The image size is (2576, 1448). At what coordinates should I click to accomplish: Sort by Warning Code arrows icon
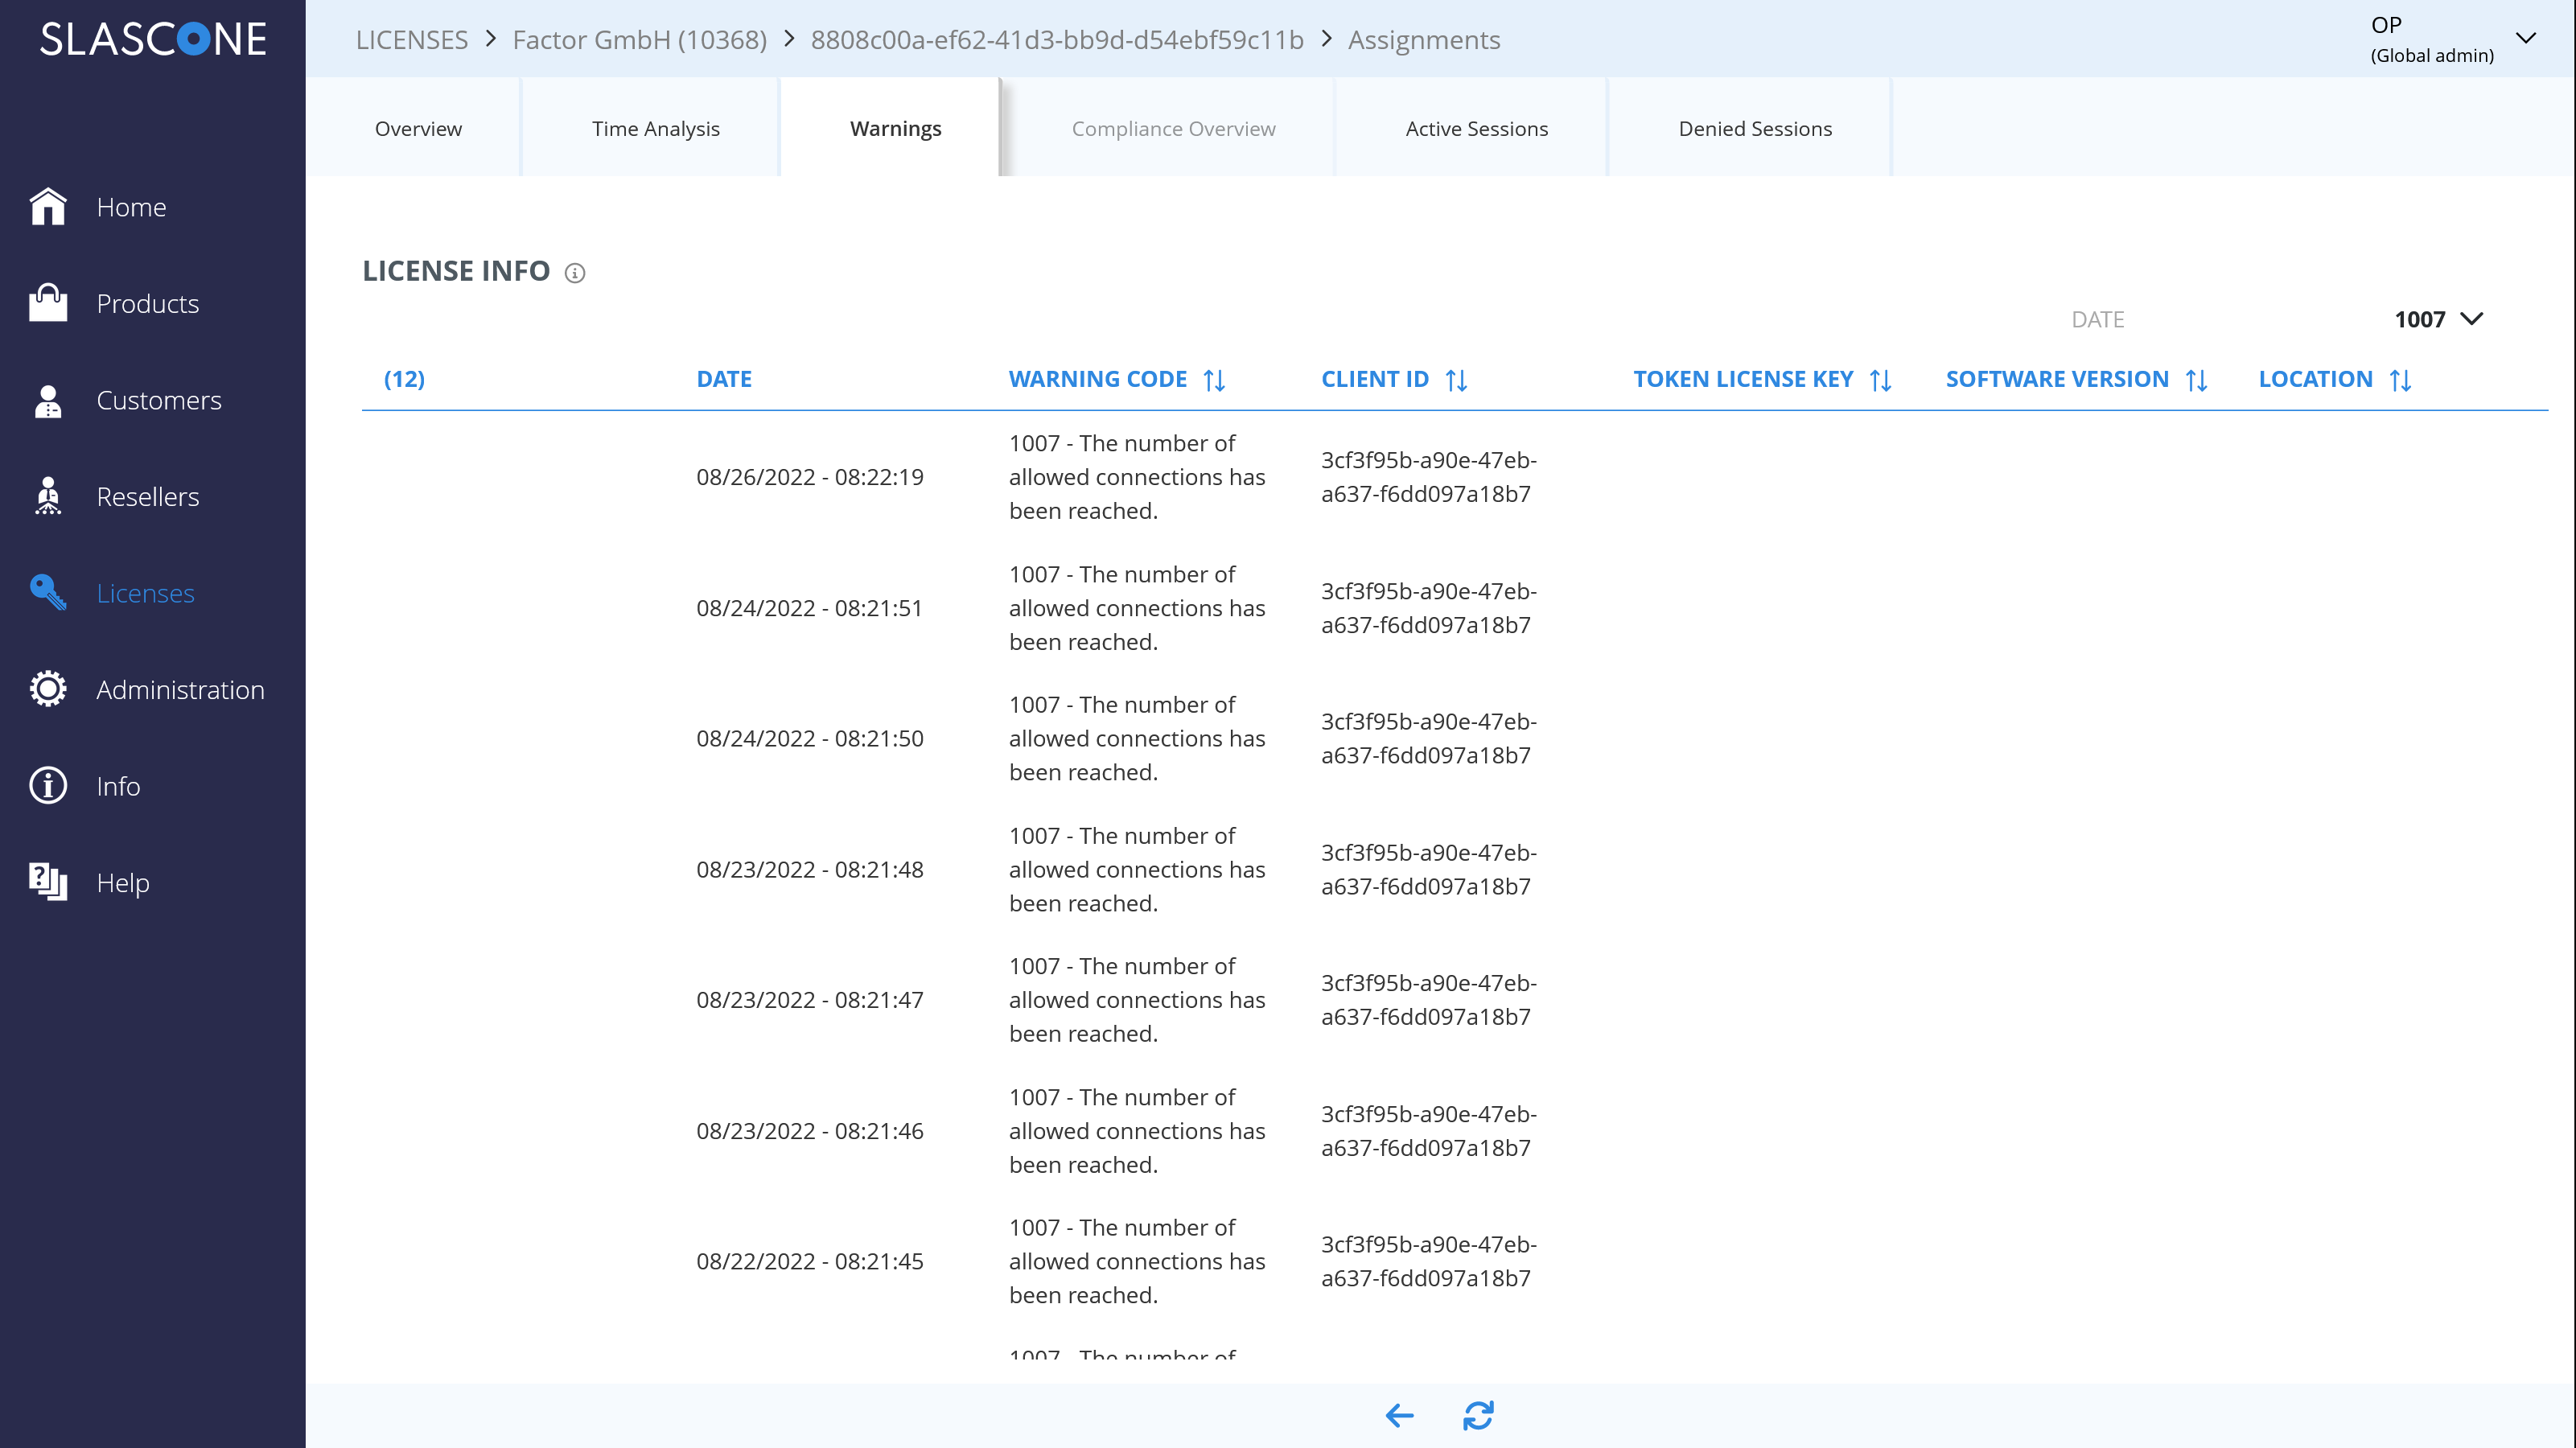point(1214,380)
